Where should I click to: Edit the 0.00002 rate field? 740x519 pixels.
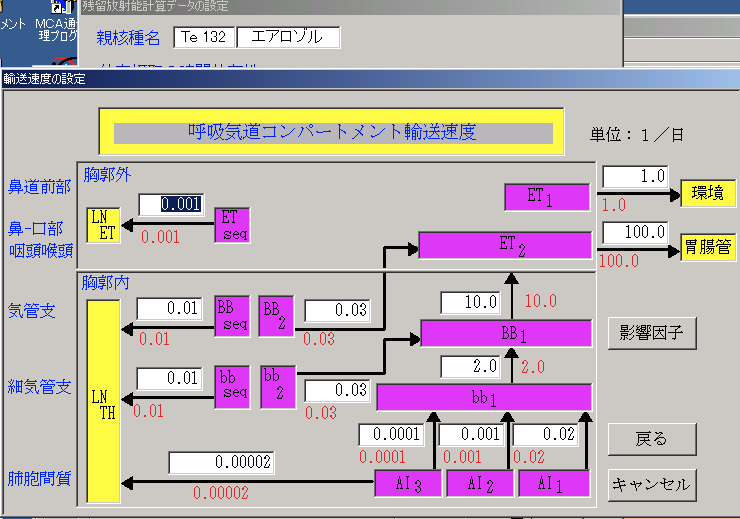(221, 463)
